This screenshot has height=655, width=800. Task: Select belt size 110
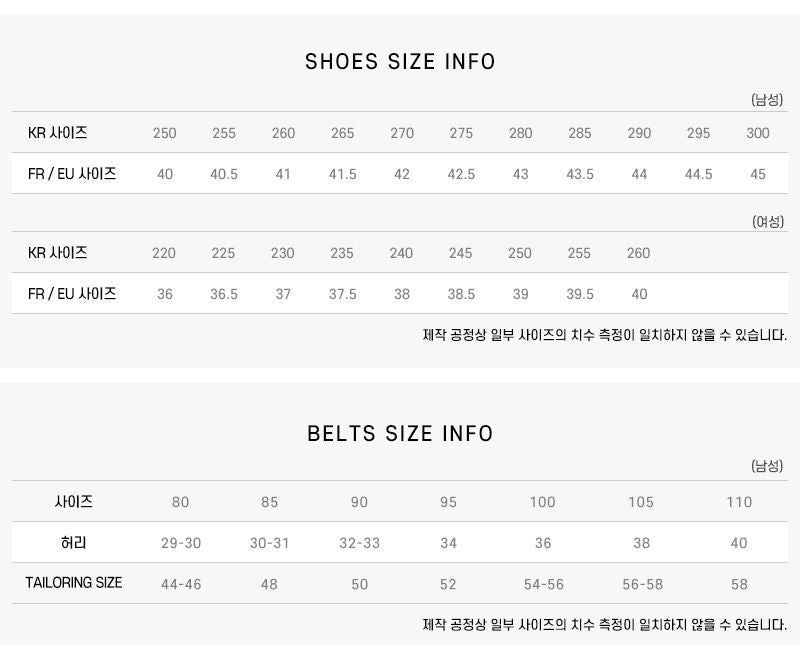[739, 502]
